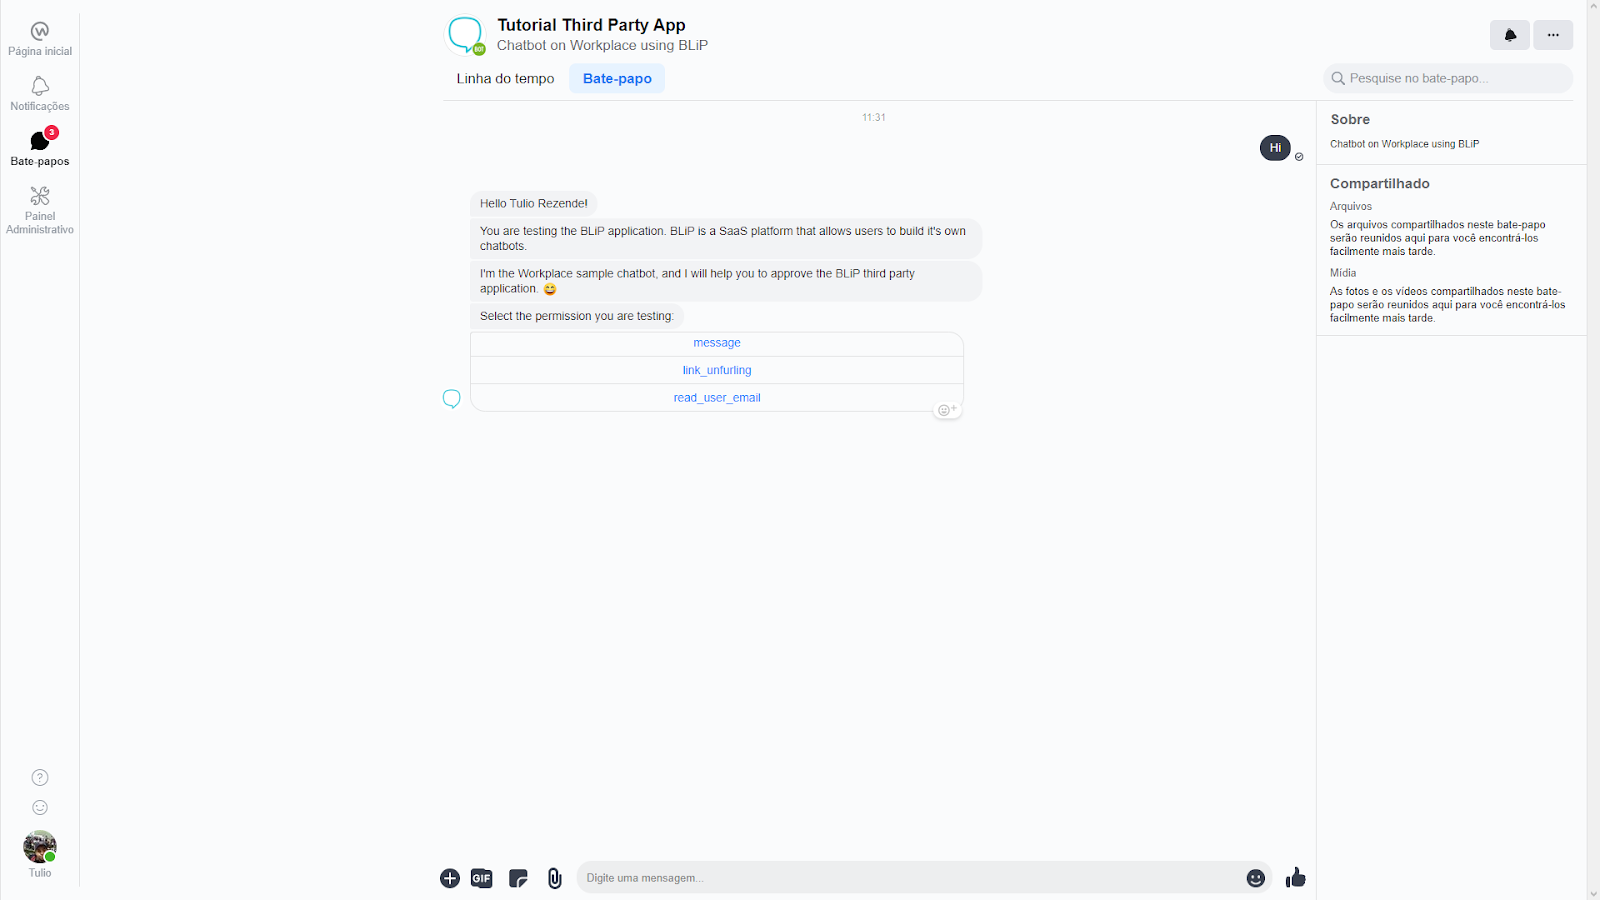Click the message delivered check icon
The height and width of the screenshot is (900, 1600).
coord(1299,157)
